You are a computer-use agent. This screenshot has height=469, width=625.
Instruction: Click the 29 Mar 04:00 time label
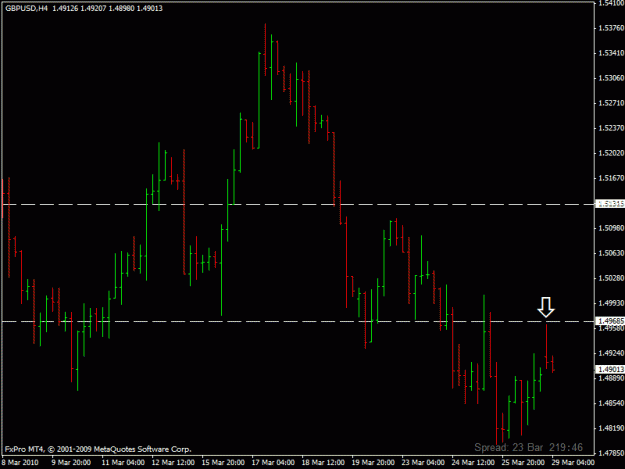(x=573, y=462)
